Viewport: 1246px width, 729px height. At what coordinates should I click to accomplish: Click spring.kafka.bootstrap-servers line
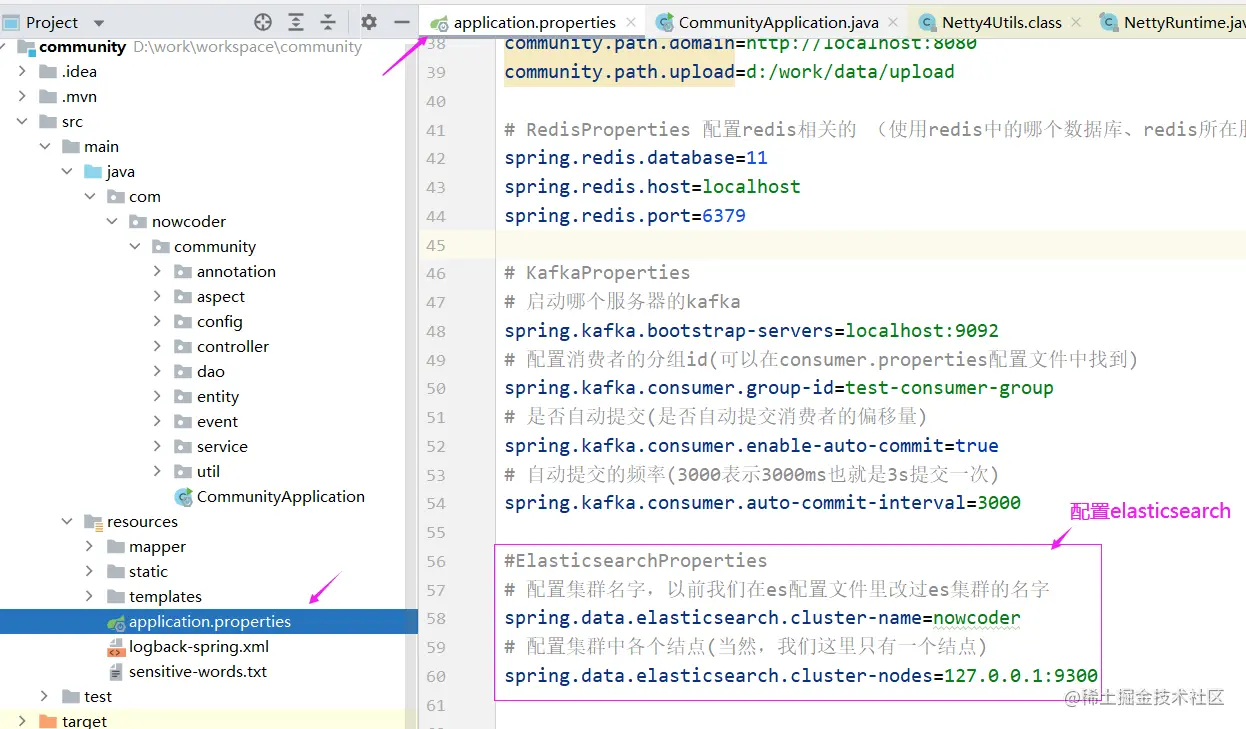pos(751,331)
